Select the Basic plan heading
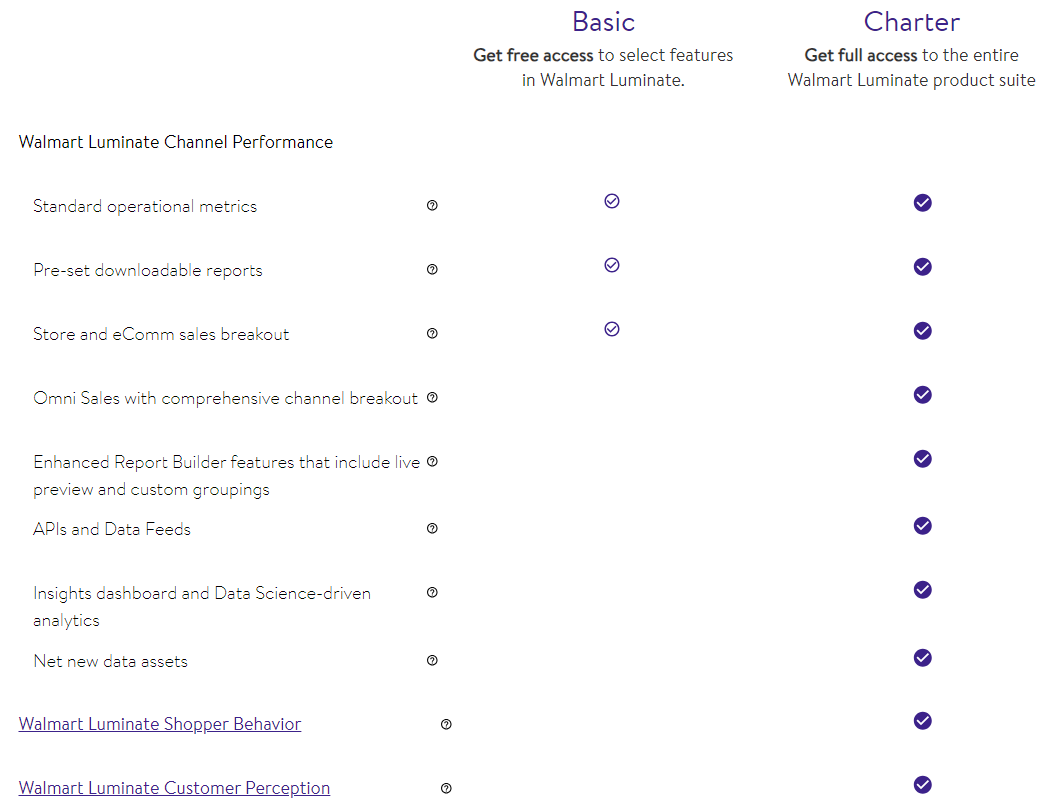 (x=603, y=22)
